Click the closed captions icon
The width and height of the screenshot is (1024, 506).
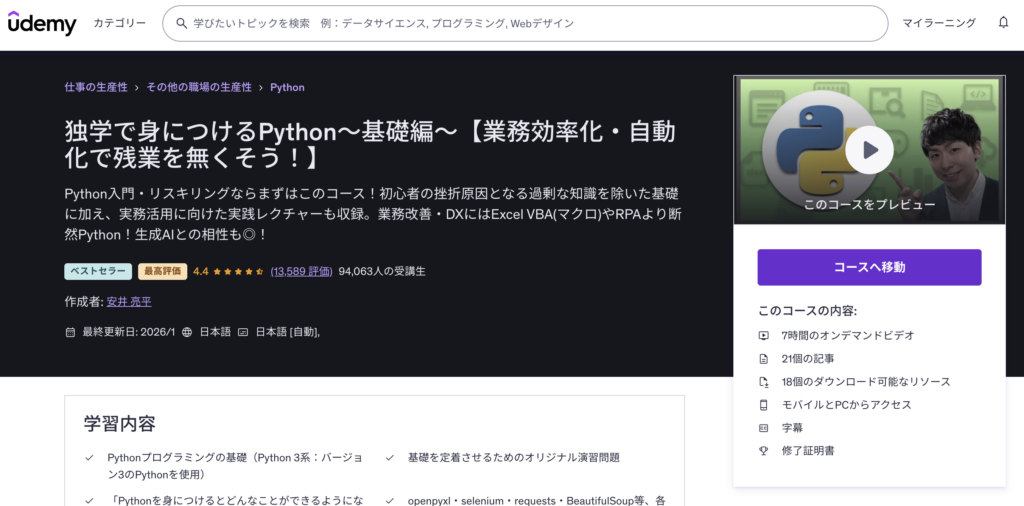(243, 332)
